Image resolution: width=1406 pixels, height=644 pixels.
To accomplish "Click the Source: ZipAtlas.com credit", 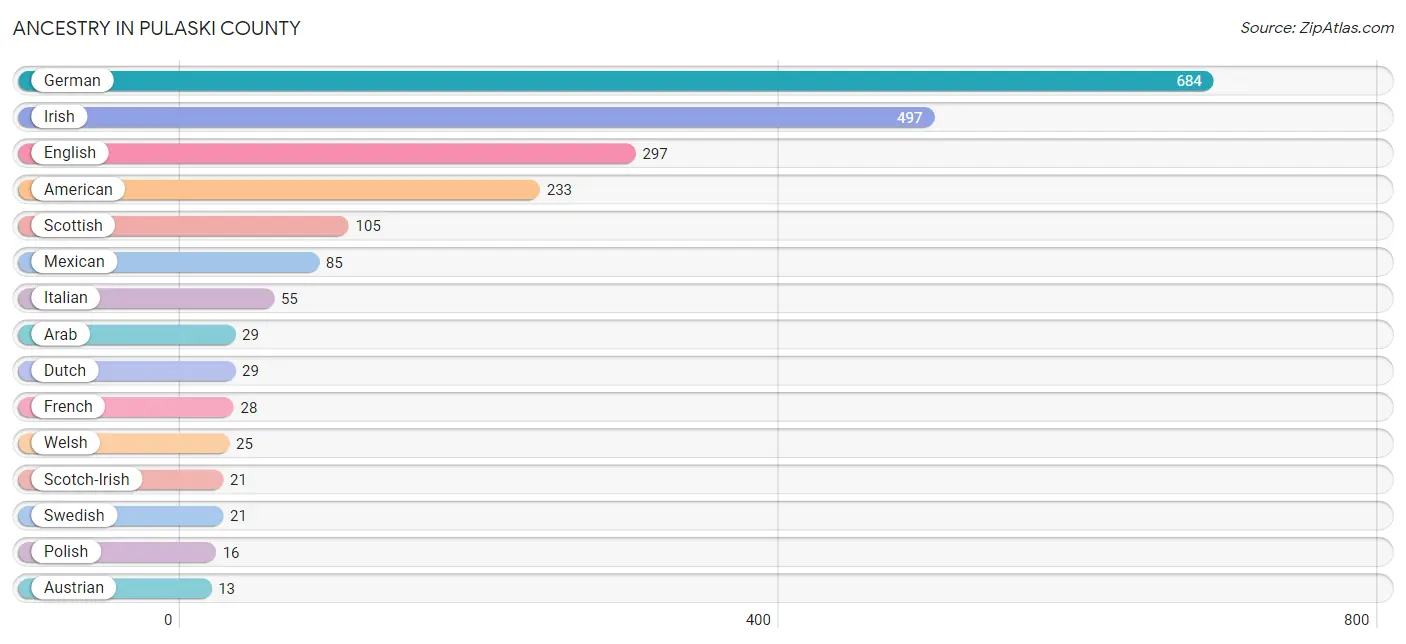I will [1317, 28].
